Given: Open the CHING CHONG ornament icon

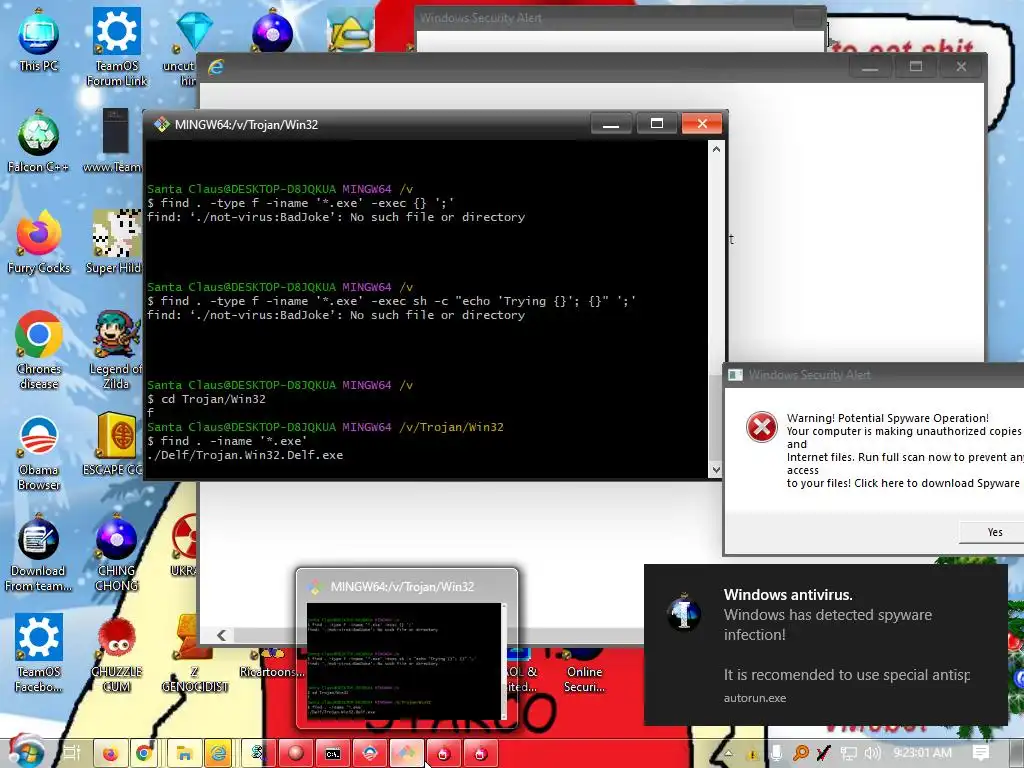Looking at the screenshot, I should coord(117,553).
